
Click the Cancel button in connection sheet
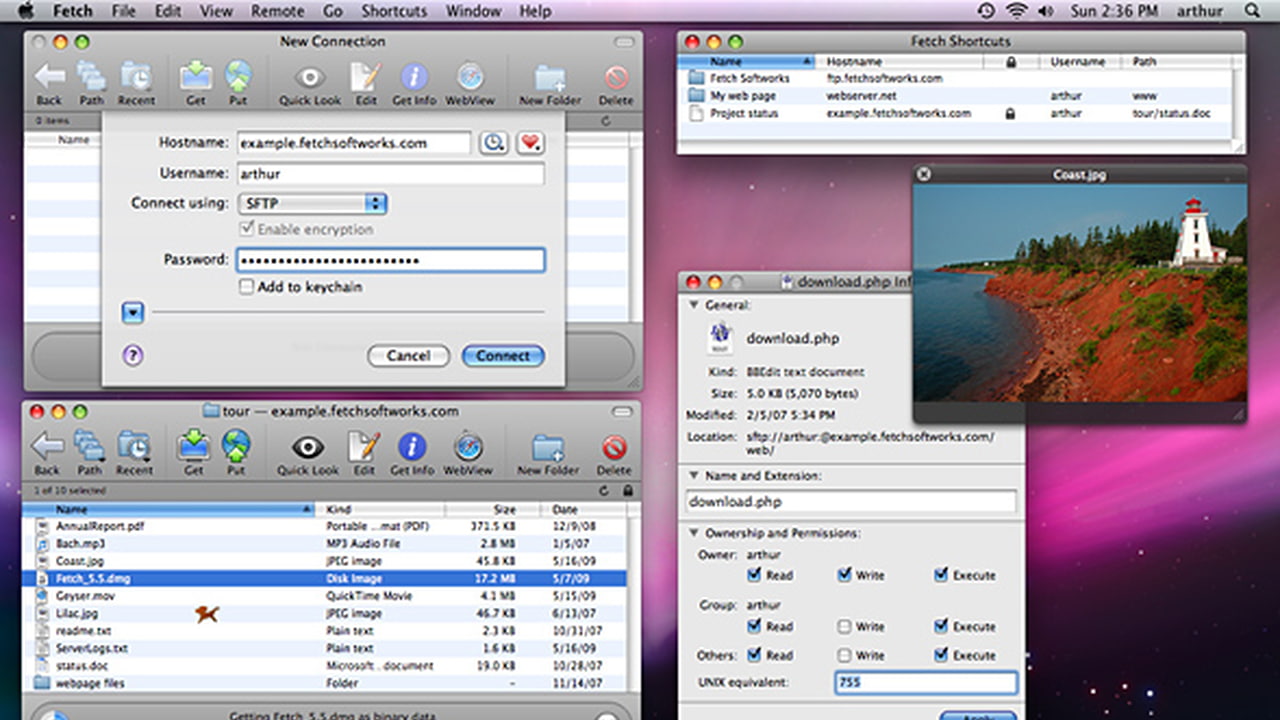[408, 355]
